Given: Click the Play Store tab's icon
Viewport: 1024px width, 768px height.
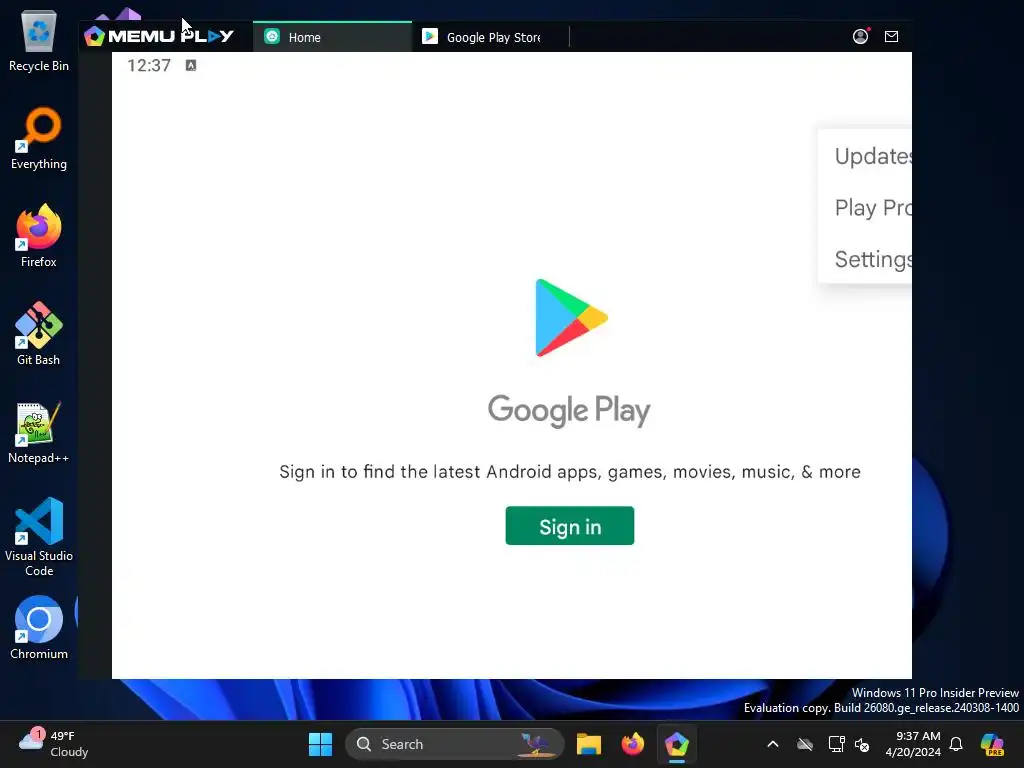Looking at the screenshot, I should tap(430, 37).
